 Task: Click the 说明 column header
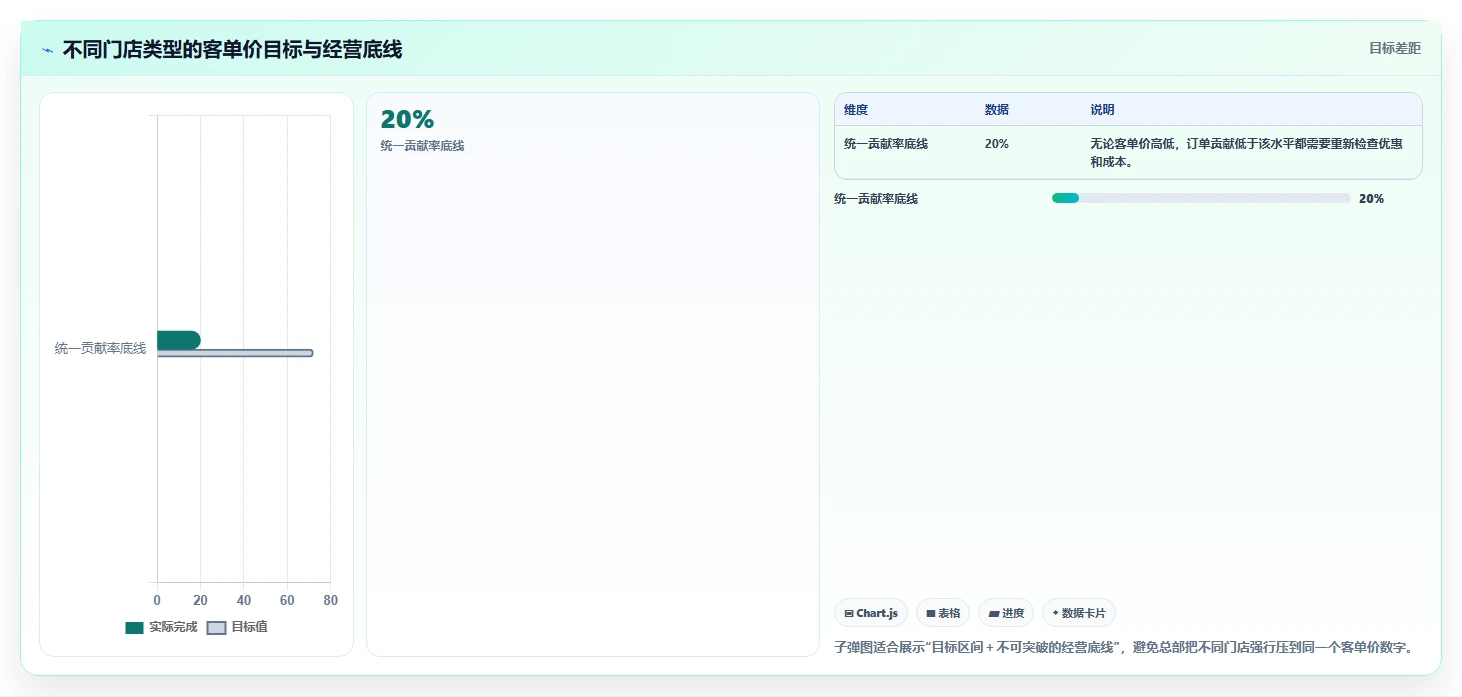[x=1102, y=110]
